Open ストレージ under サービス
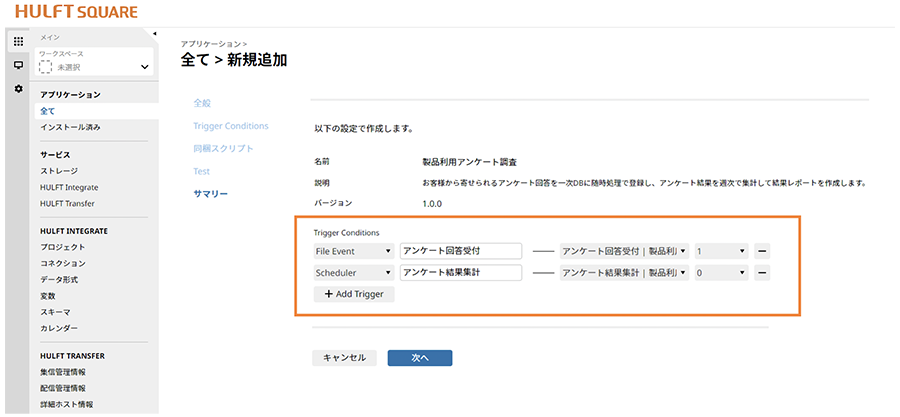This screenshot has width=900, height=417. coord(58,171)
